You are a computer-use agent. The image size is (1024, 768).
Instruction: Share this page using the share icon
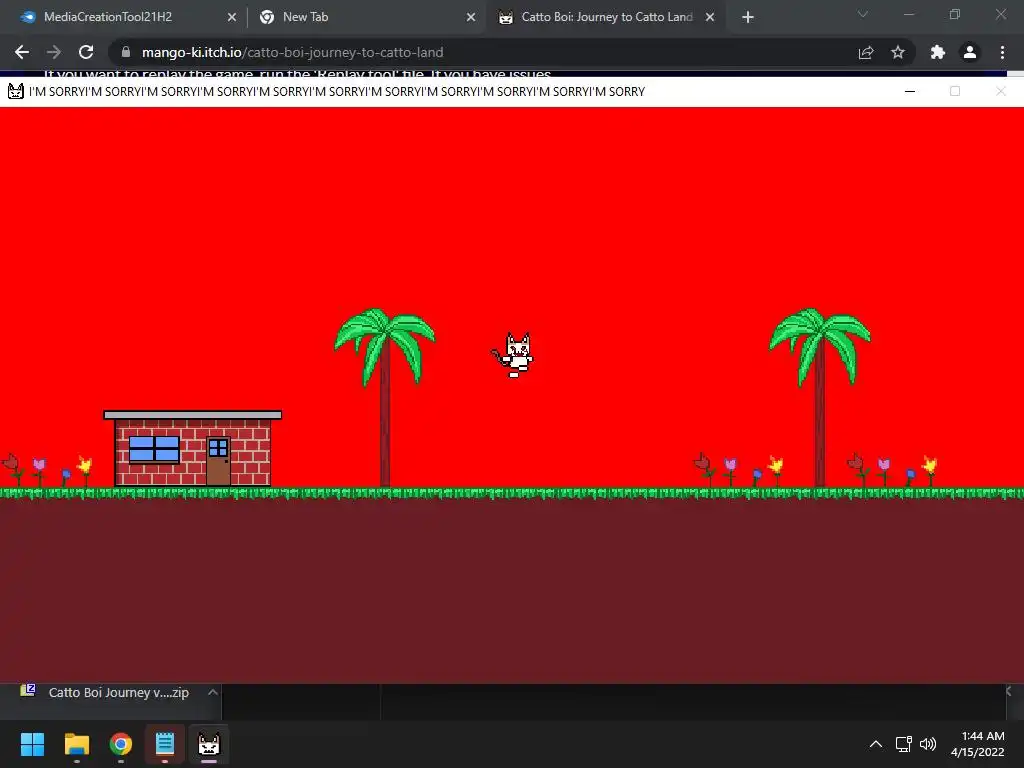(866, 52)
